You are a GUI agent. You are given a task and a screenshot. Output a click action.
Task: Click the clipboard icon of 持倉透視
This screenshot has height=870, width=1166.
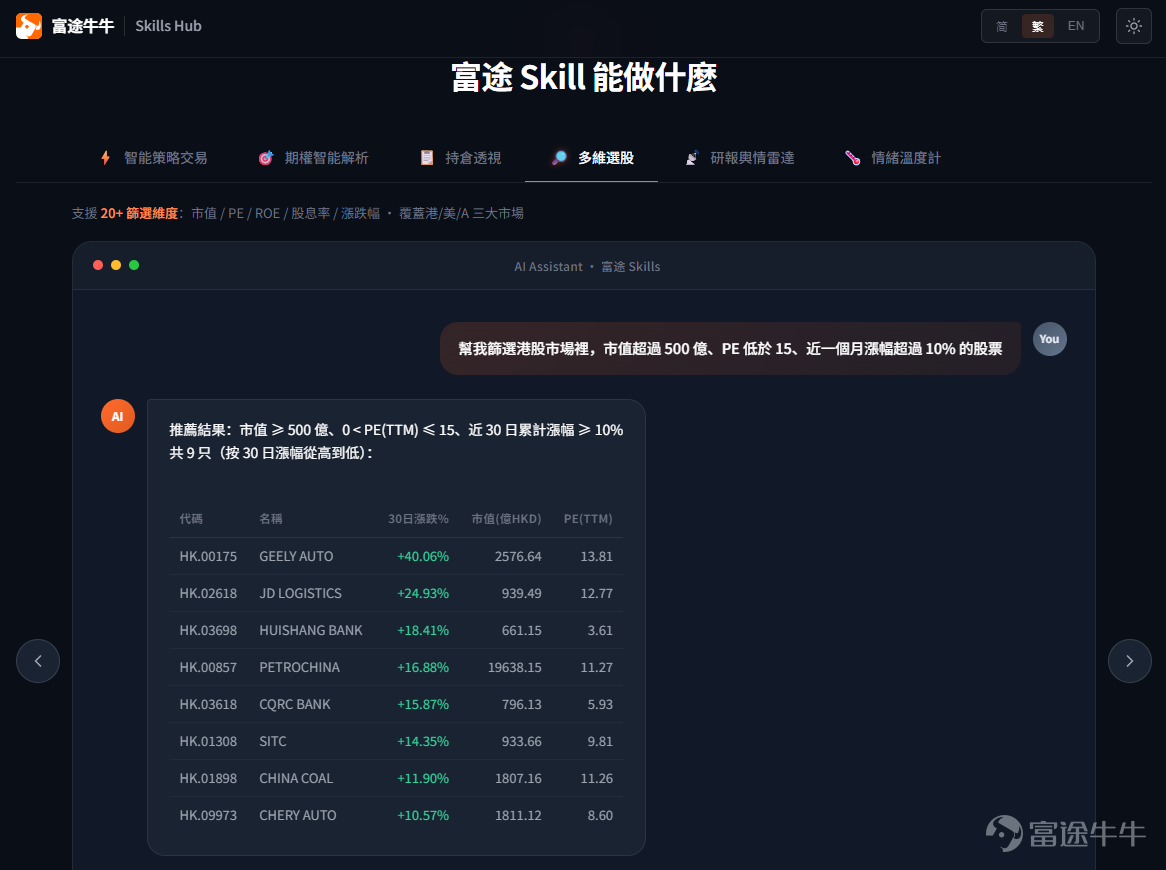click(x=427, y=158)
